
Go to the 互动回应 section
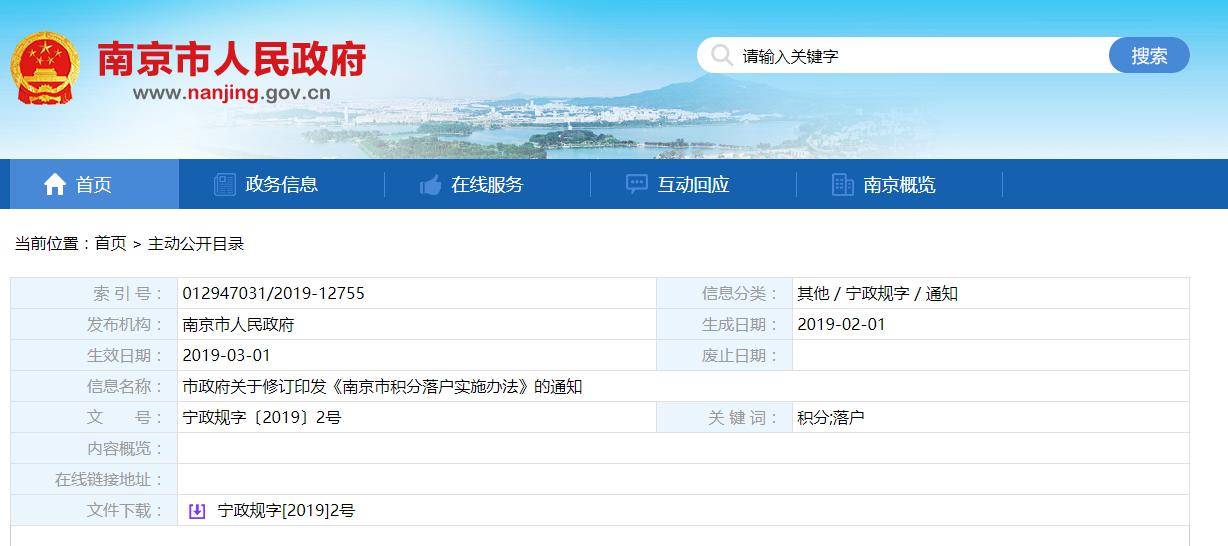click(693, 184)
